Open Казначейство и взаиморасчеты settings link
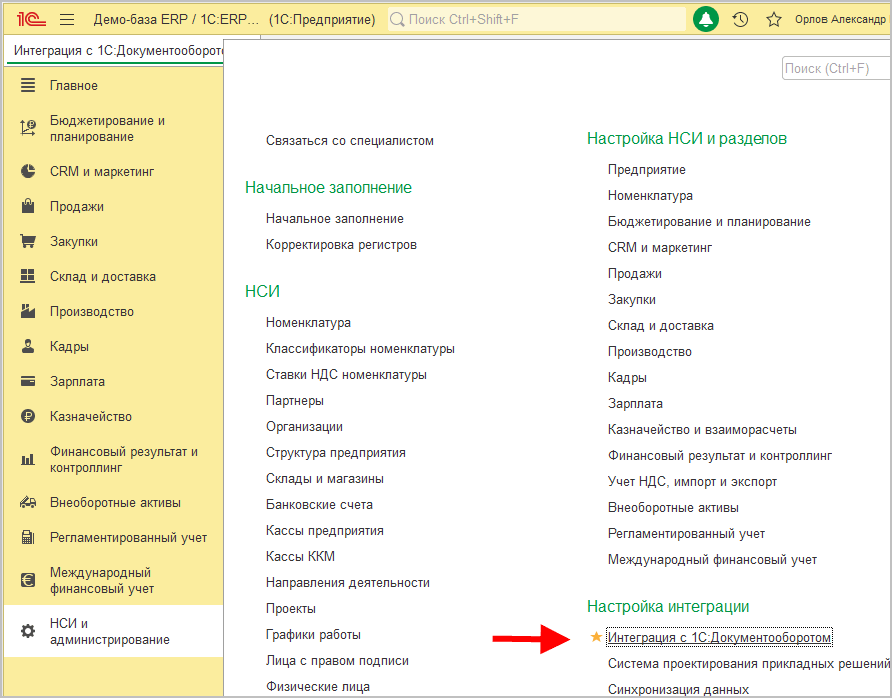The image size is (892, 698). (x=702, y=429)
